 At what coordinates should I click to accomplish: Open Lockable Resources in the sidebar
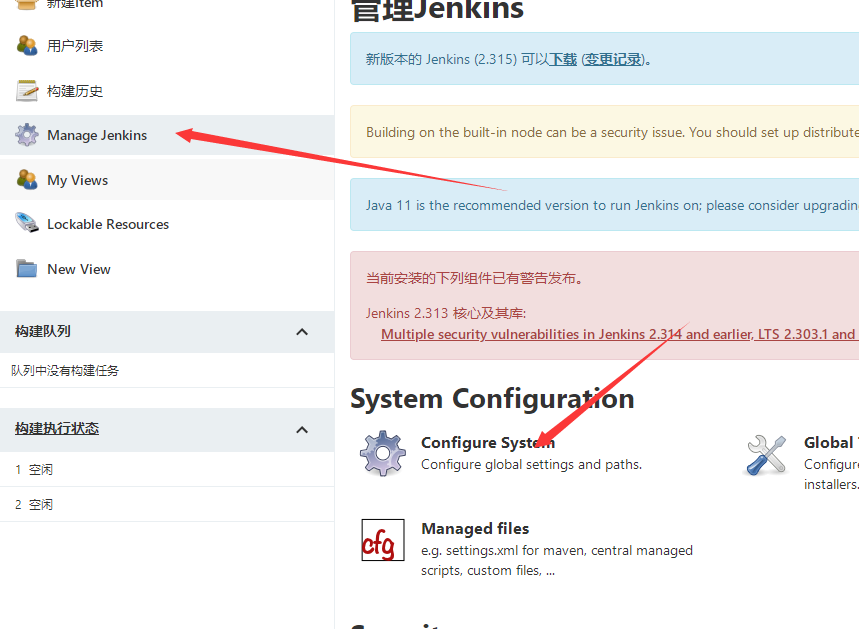click(x=108, y=224)
